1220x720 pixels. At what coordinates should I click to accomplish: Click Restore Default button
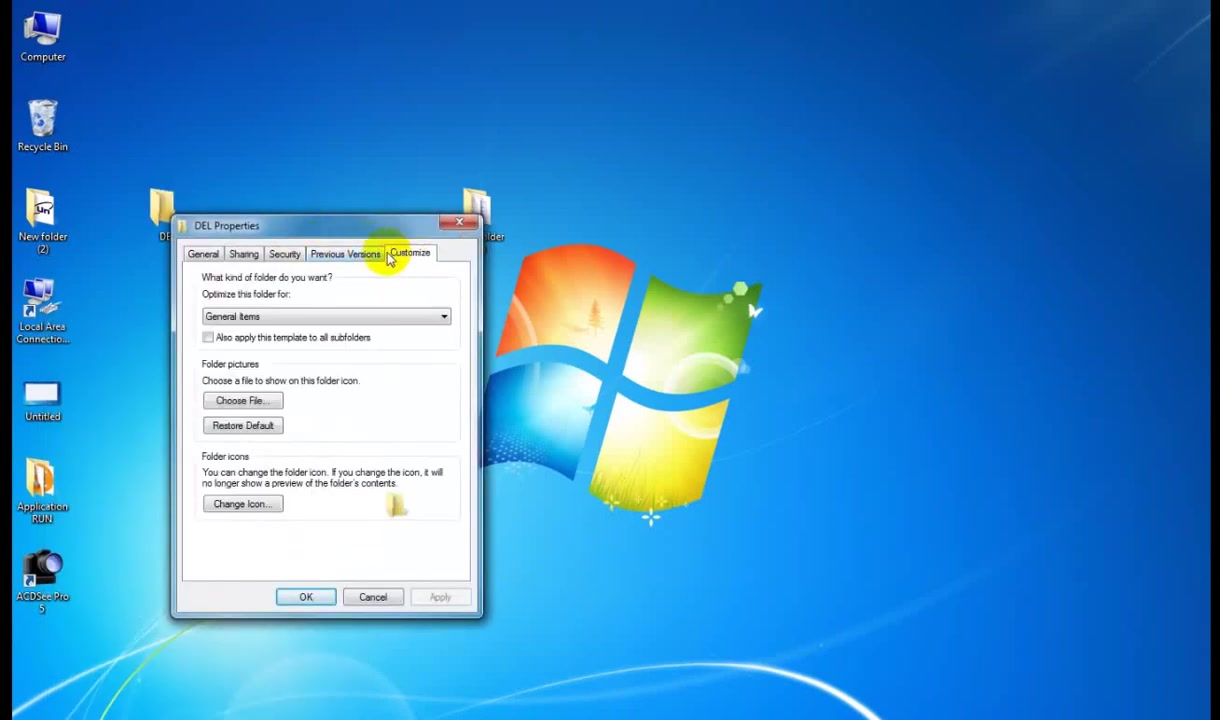[243, 426]
